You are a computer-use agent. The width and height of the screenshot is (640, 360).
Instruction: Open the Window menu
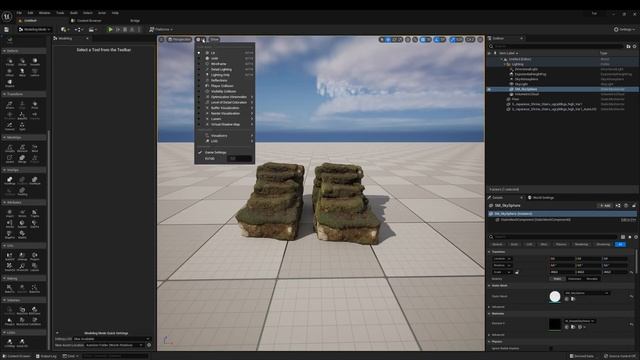coord(44,13)
